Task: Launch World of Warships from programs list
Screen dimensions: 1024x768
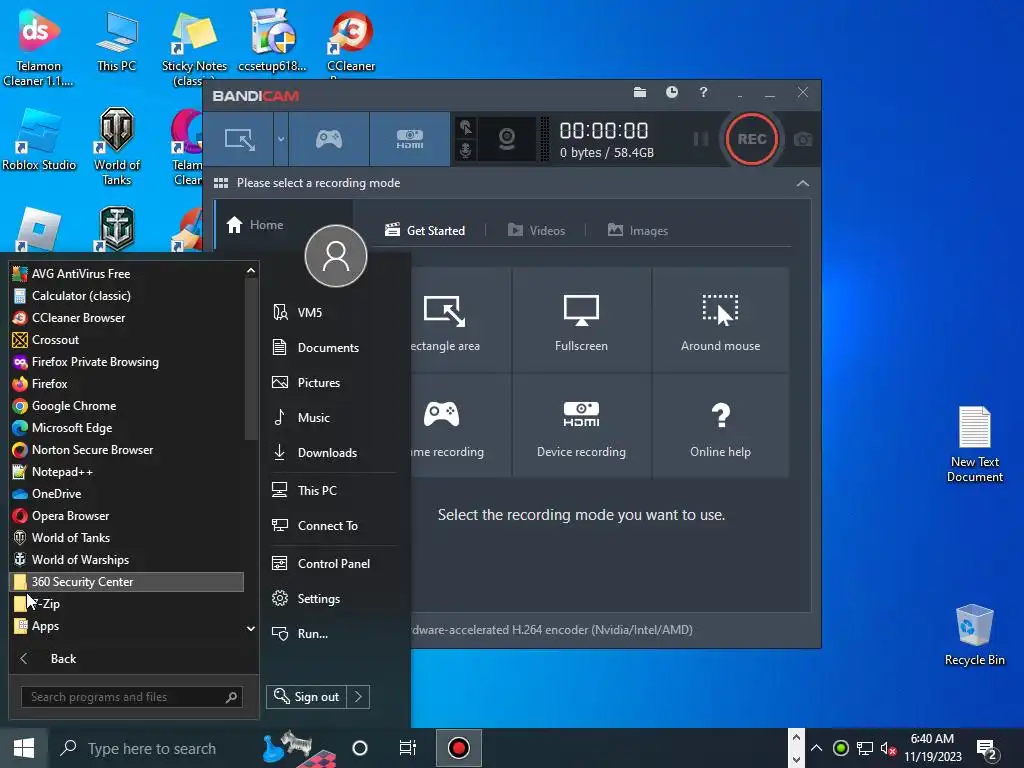Action: coord(128,560)
